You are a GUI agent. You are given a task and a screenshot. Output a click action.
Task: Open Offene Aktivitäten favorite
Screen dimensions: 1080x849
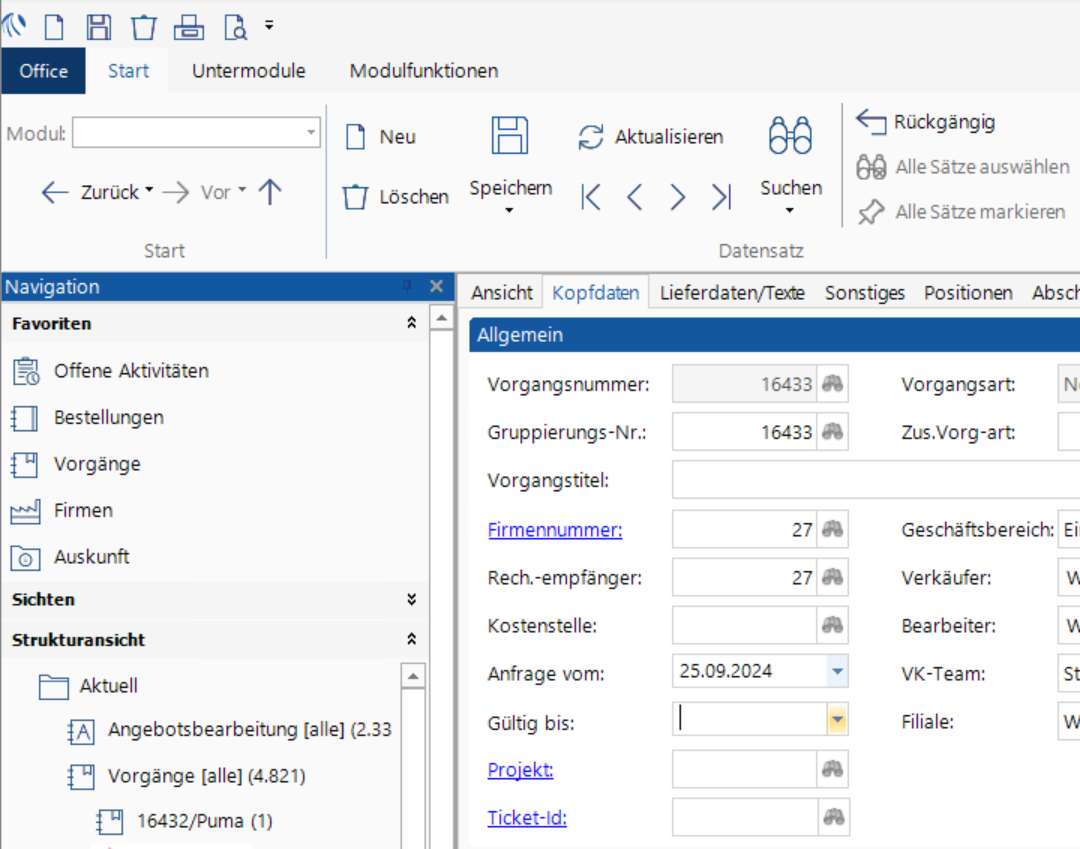tap(111, 371)
